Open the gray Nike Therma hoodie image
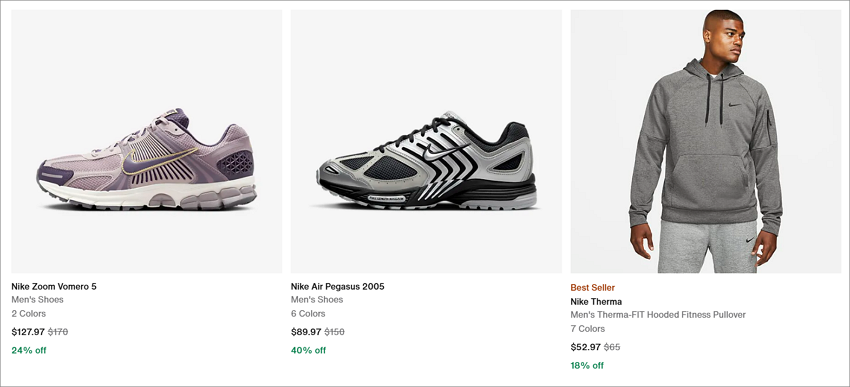Viewport: 850px width, 387px height. [x=706, y=141]
